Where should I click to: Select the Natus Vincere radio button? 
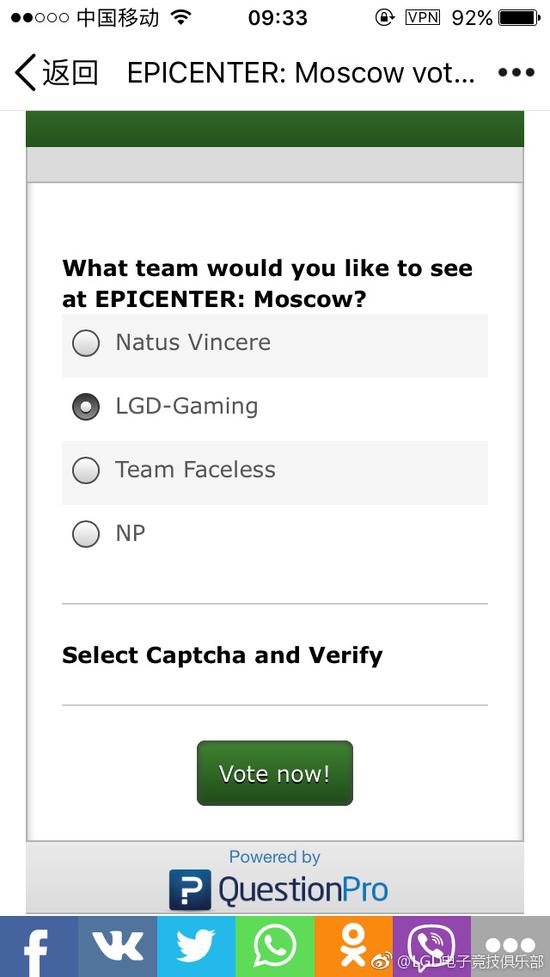pyautogui.click(x=86, y=343)
